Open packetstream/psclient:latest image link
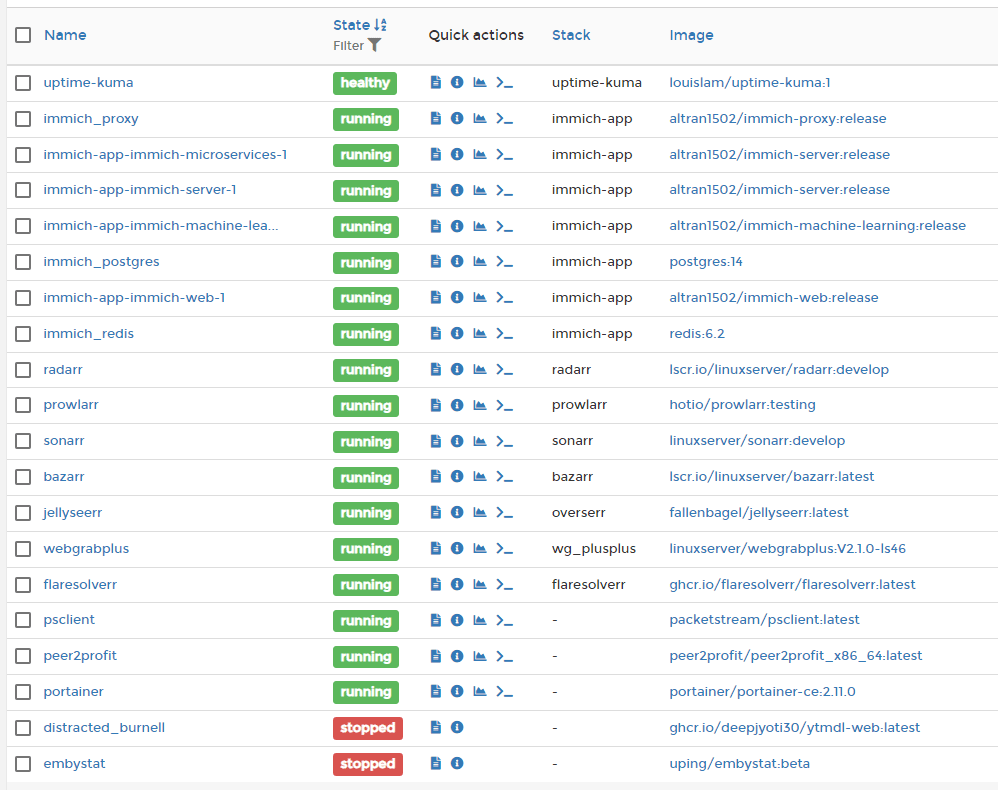 pos(764,620)
